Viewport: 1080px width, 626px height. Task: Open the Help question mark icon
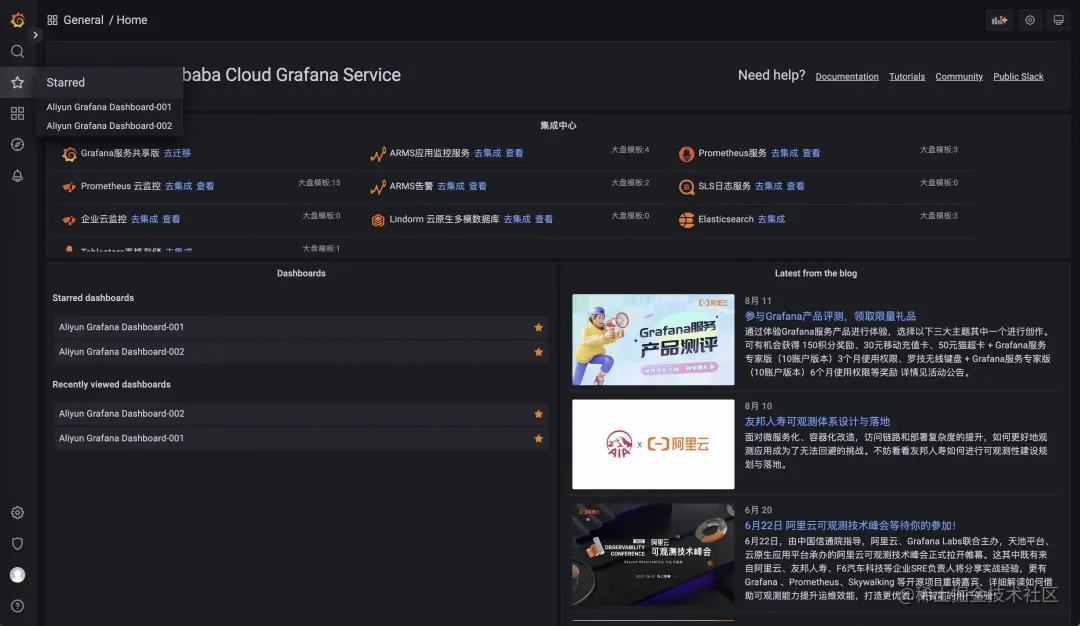[x=18, y=605]
